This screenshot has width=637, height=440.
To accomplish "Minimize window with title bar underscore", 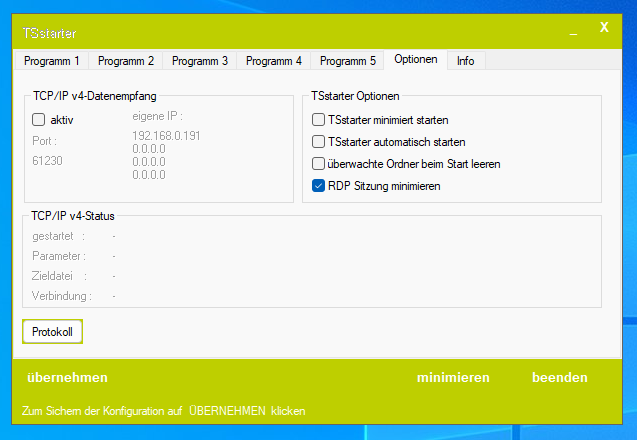I will pos(573,32).
